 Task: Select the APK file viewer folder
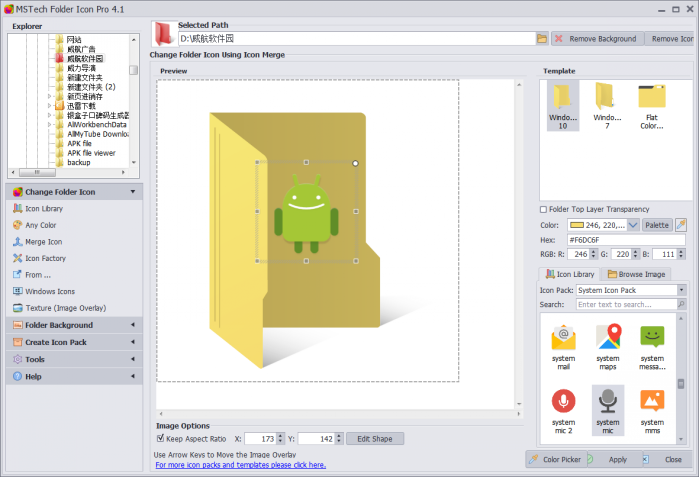(91, 153)
